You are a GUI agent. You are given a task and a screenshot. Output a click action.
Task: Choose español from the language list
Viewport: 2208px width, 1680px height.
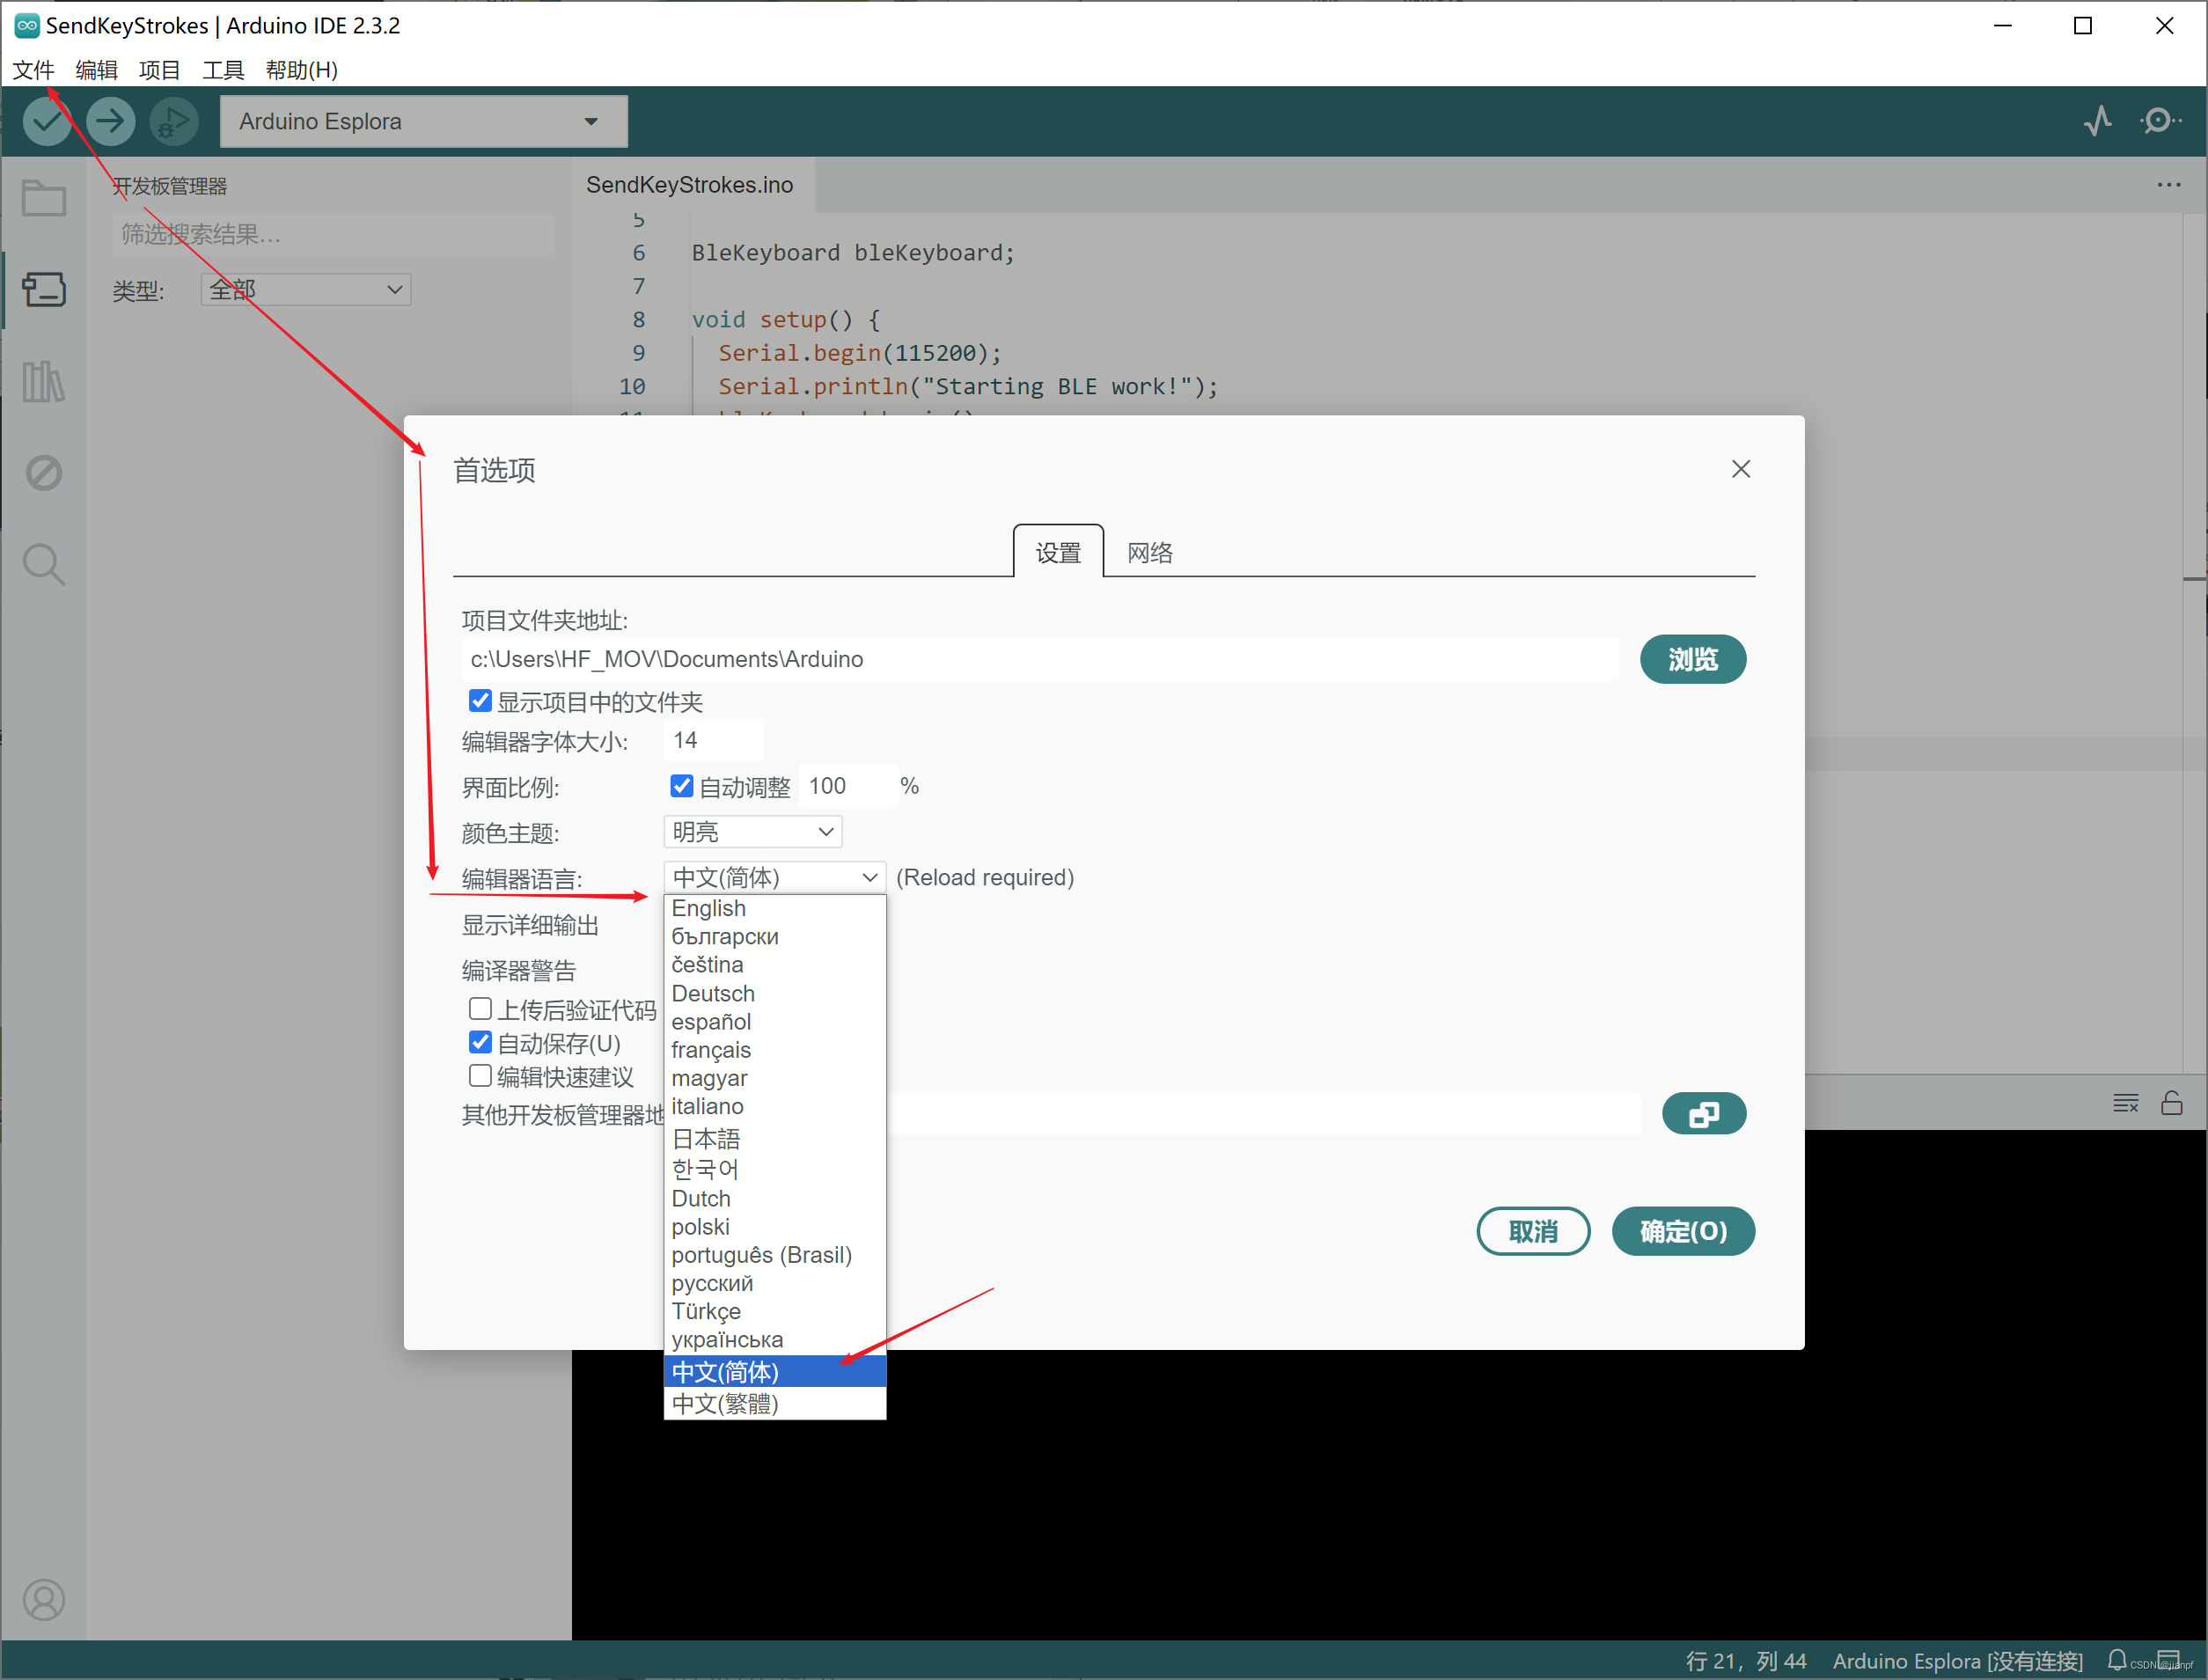pyautogui.click(x=775, y=1022)
